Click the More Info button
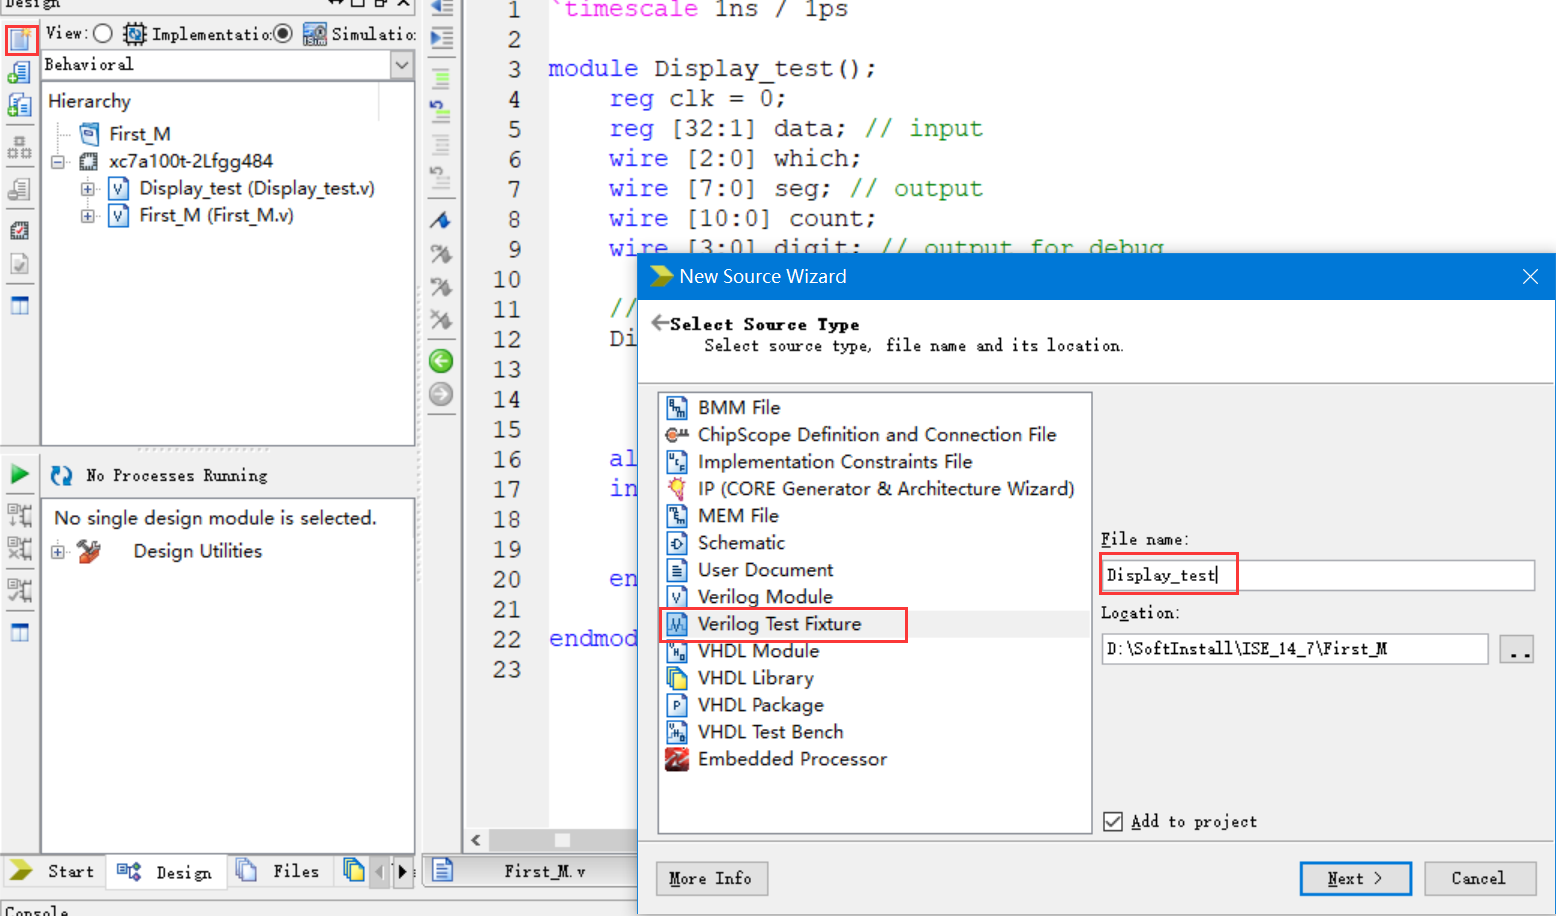The image size is (1556, 916). point(711,878)
